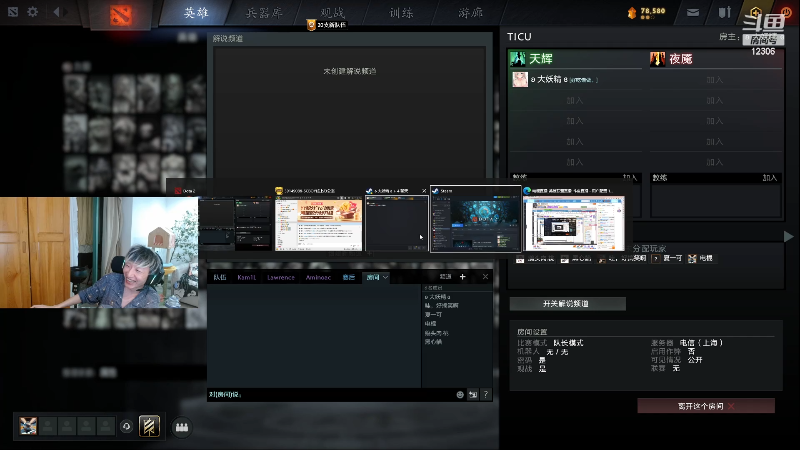
Task: Join as 夜魇 coach
Action: [769, 178]
